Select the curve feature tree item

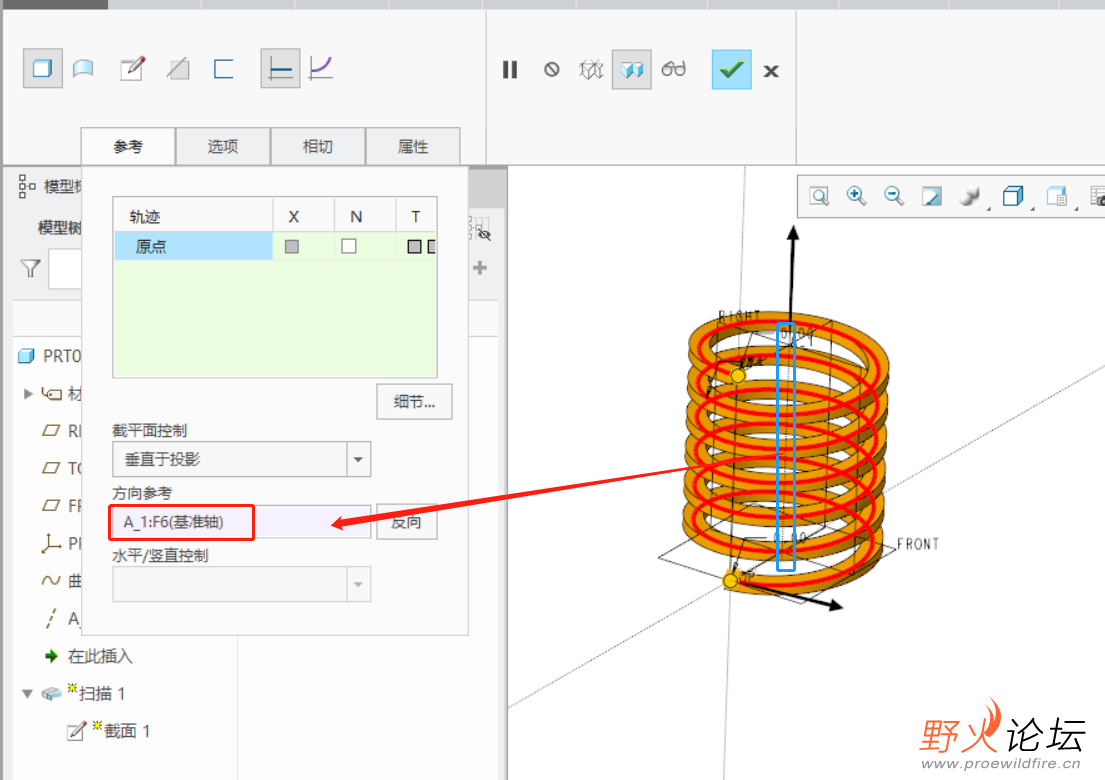click(62, 581)
